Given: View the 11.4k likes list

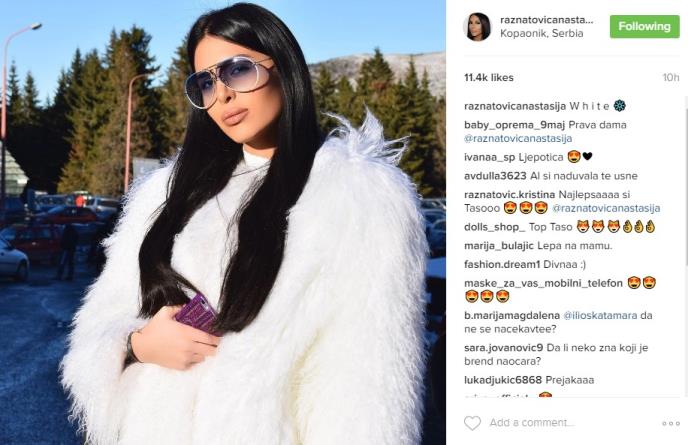Looking at the screenshot, I should (489, 78).
